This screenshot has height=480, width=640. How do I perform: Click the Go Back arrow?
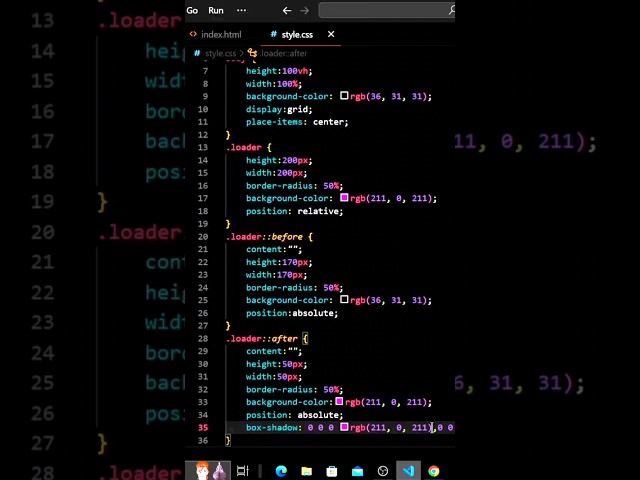point(287,11)
